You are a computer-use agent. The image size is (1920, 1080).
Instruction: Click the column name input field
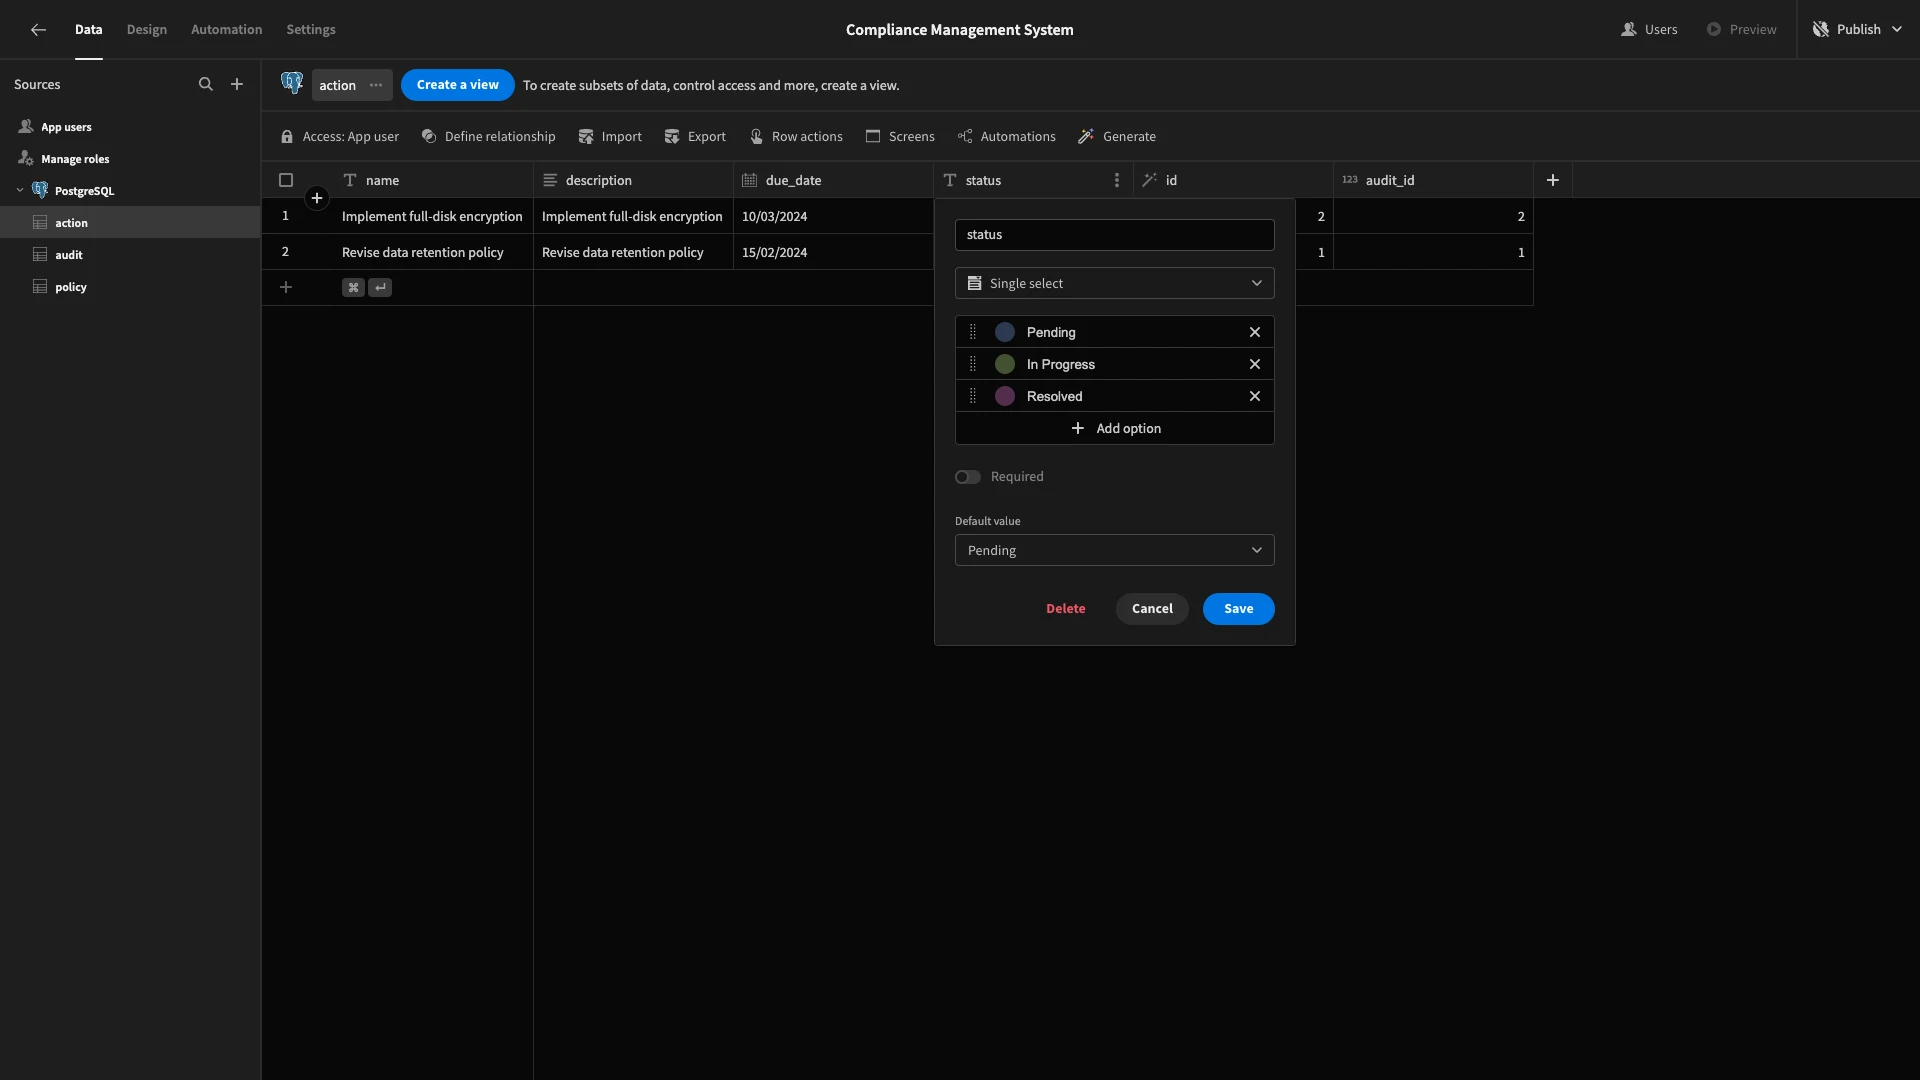point(1115,235)
